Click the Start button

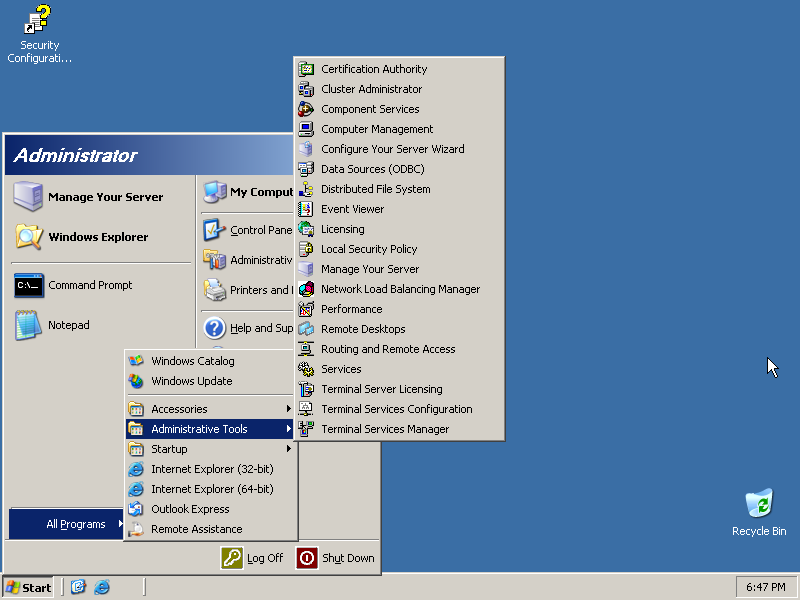click(x=28, y=587)
